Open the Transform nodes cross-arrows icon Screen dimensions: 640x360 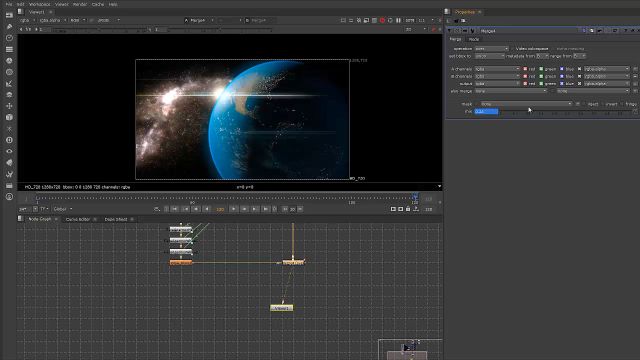pos(9,106)
